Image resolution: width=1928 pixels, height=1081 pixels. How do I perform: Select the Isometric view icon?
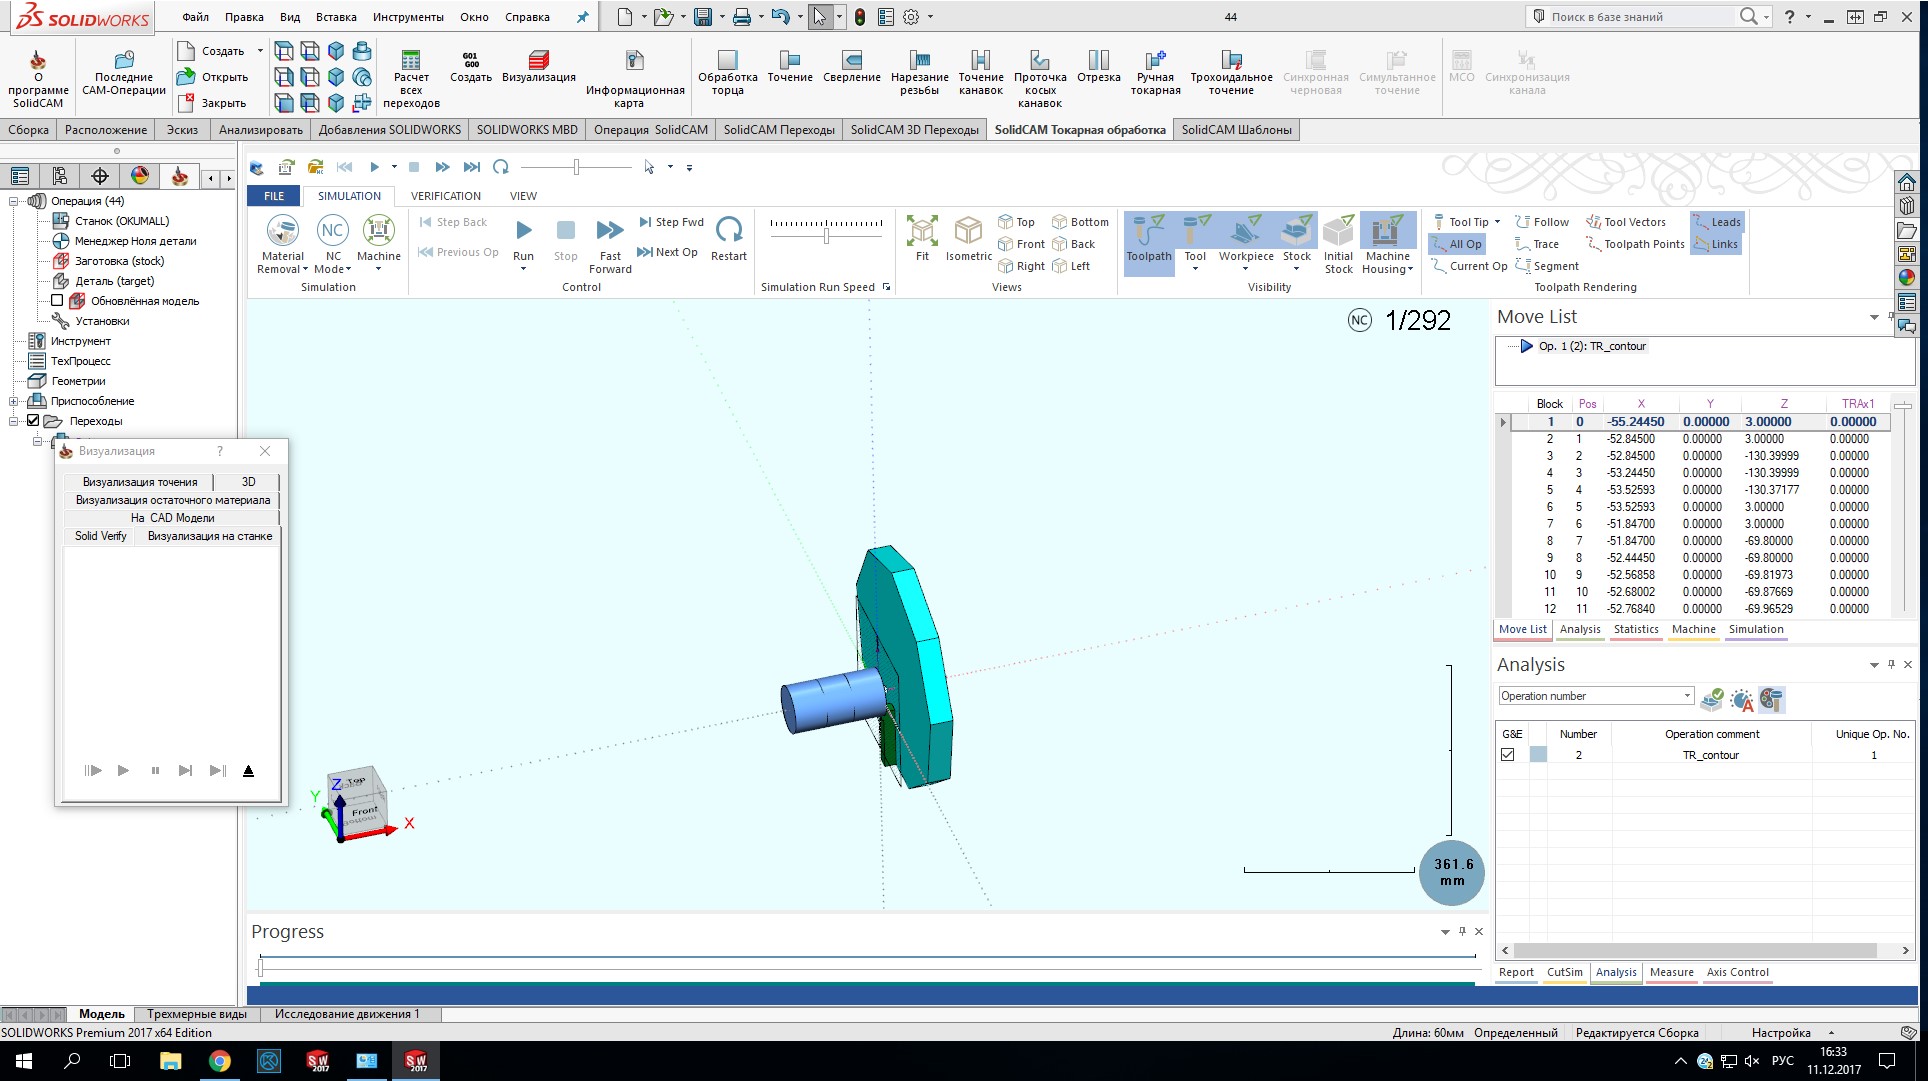coord(967,232)
